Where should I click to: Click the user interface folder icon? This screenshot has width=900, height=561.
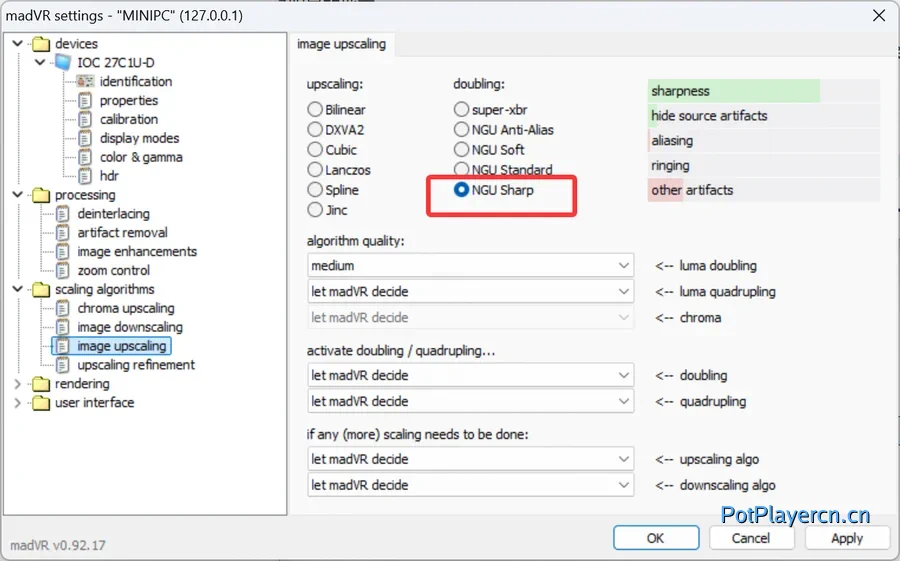(41, 403)
